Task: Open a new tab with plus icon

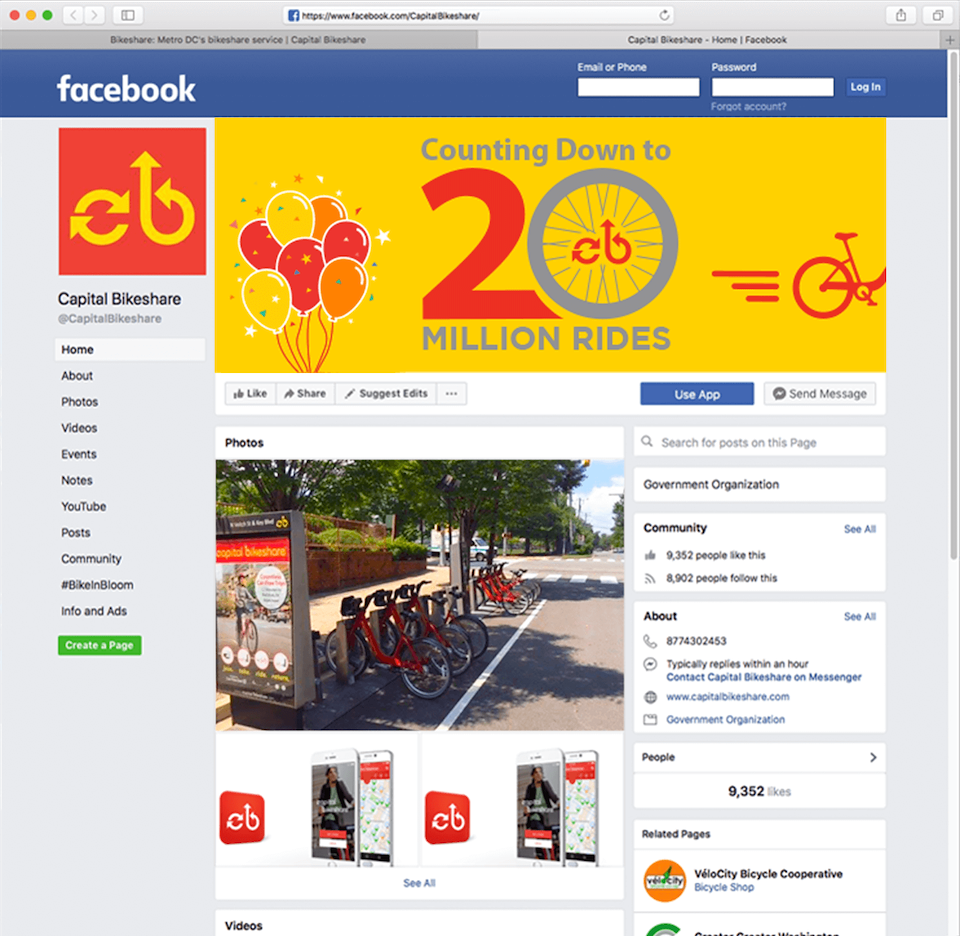Action: pos(950,40)
